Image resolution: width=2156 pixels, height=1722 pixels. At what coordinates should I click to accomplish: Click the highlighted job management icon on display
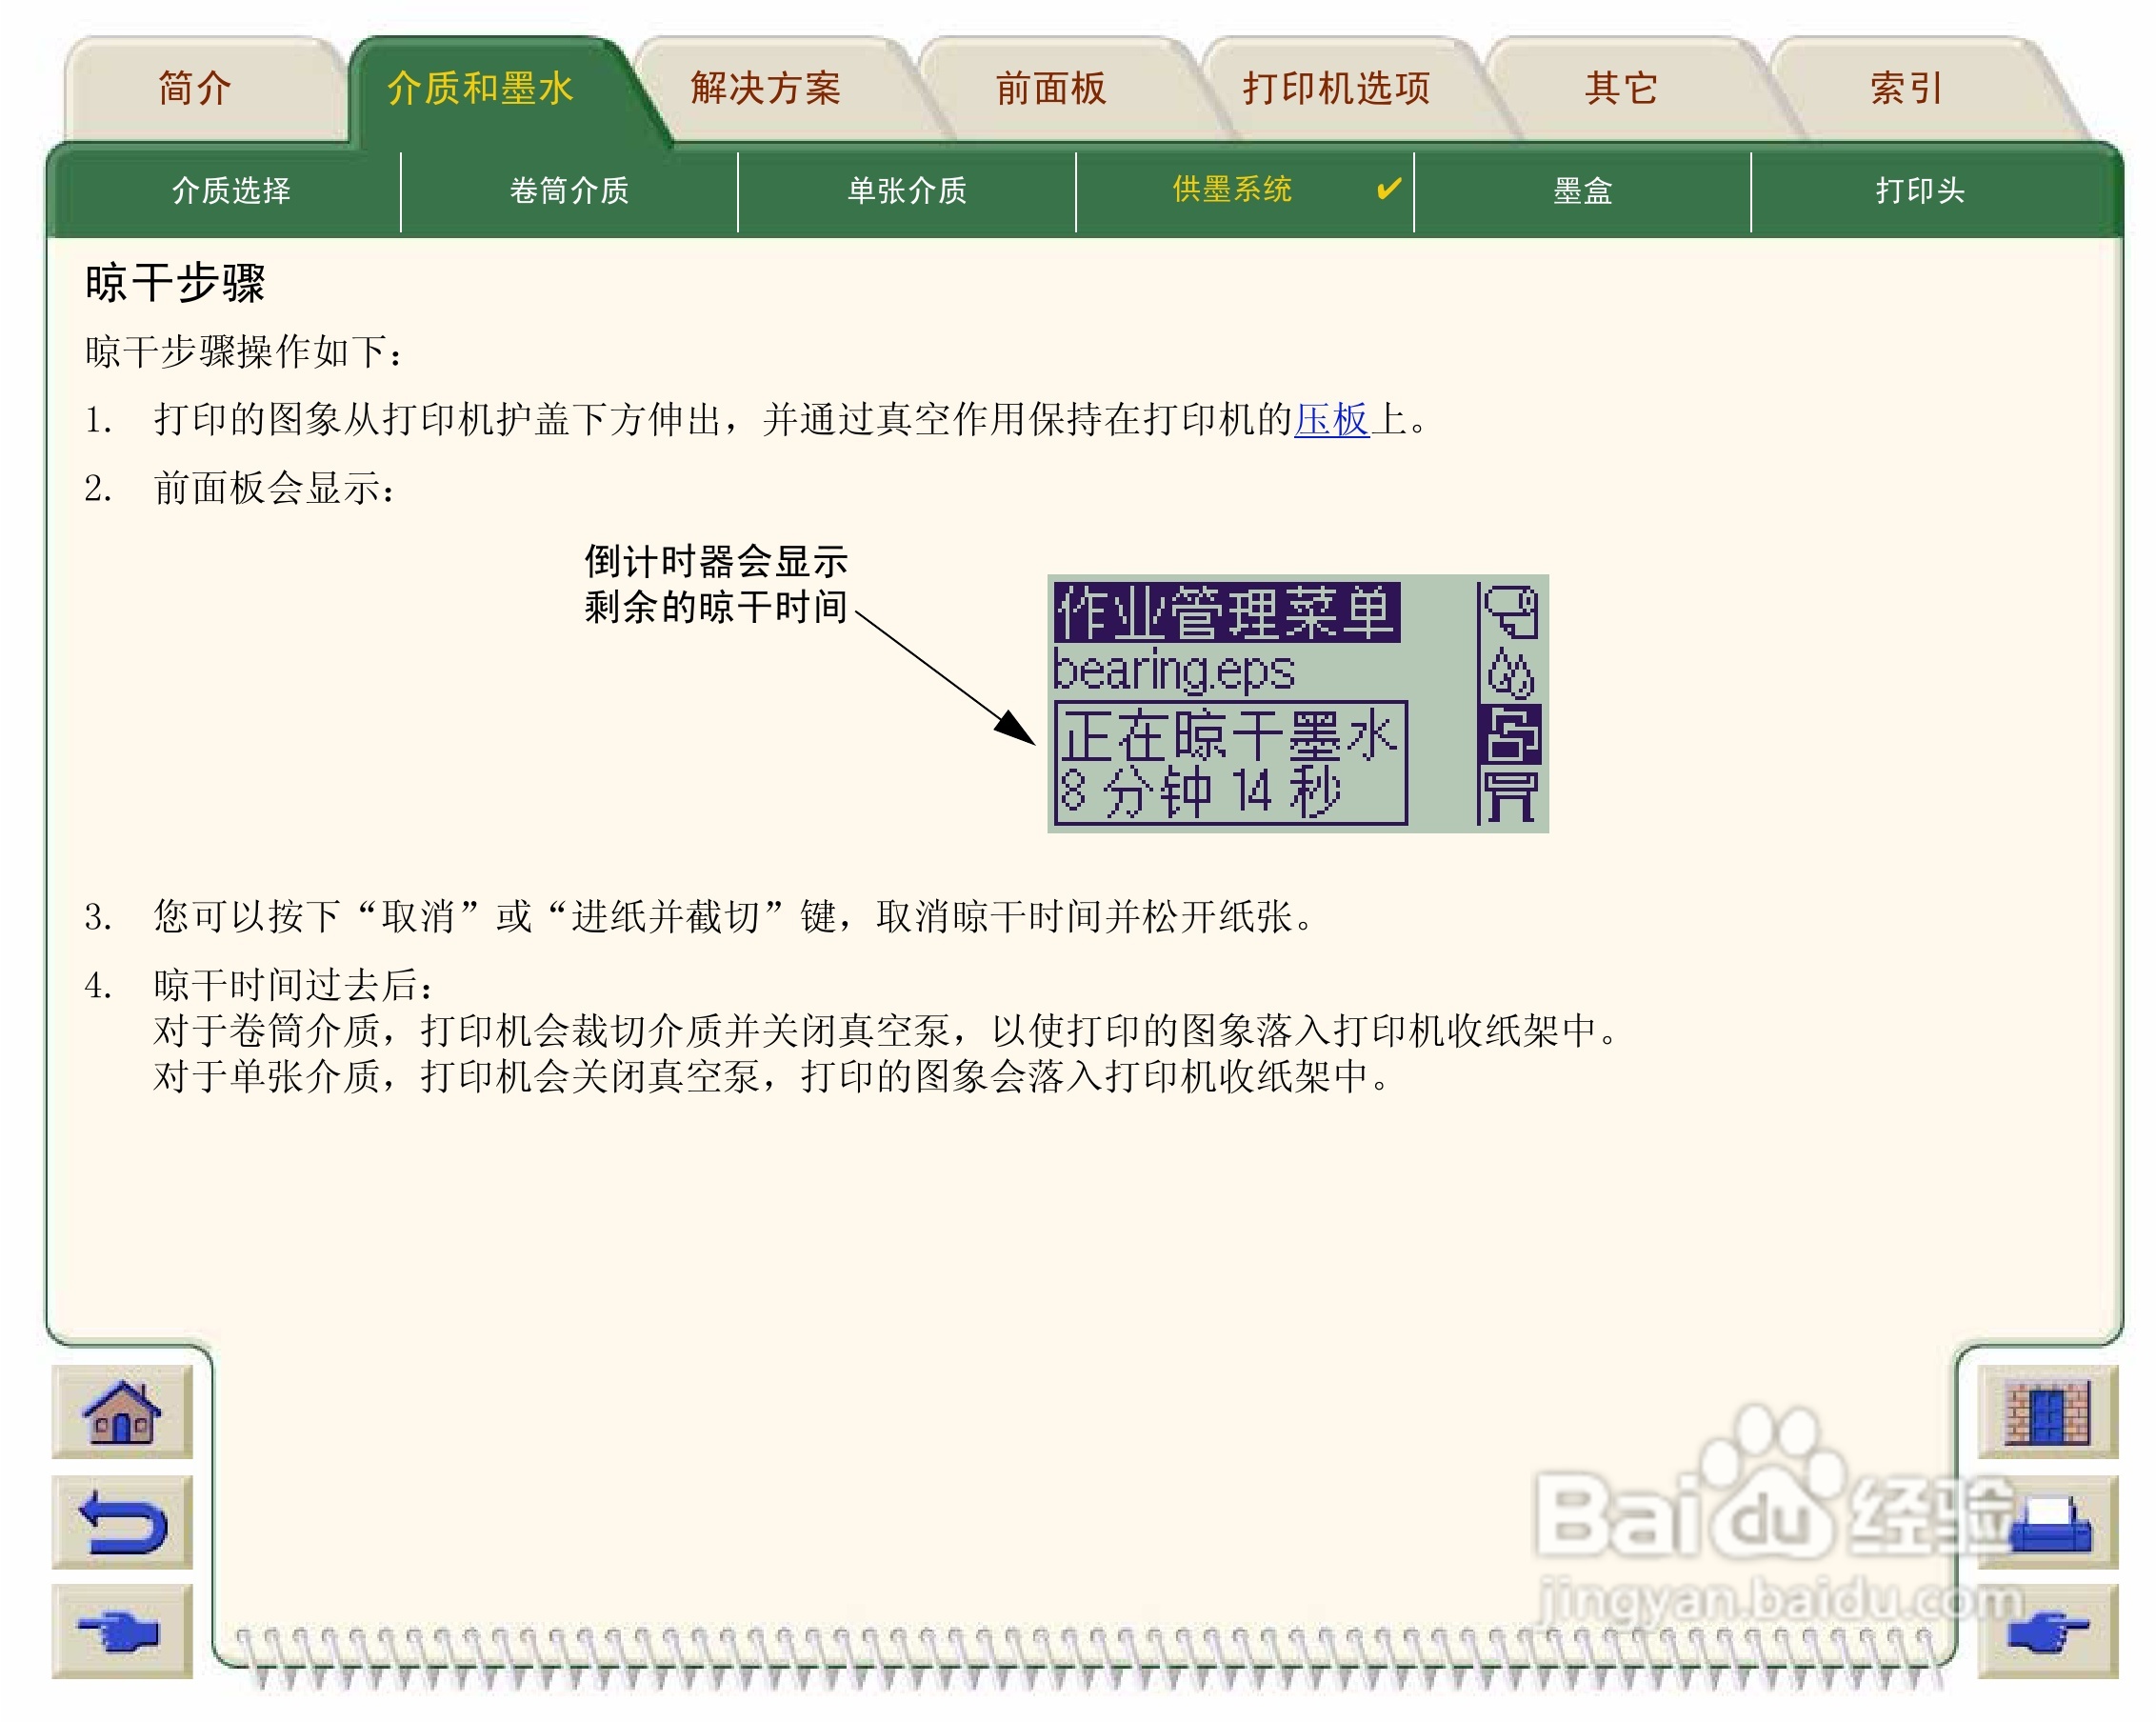[1510, 735]
